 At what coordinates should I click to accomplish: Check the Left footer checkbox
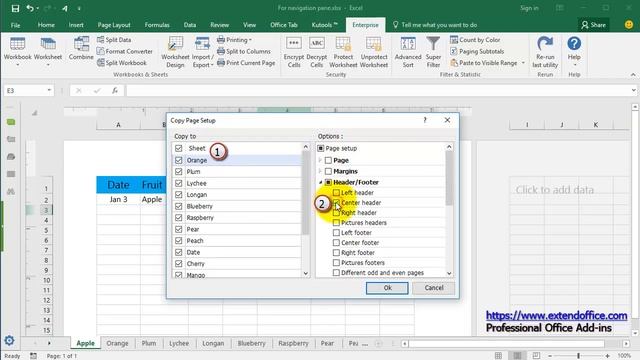coord(336,232)
